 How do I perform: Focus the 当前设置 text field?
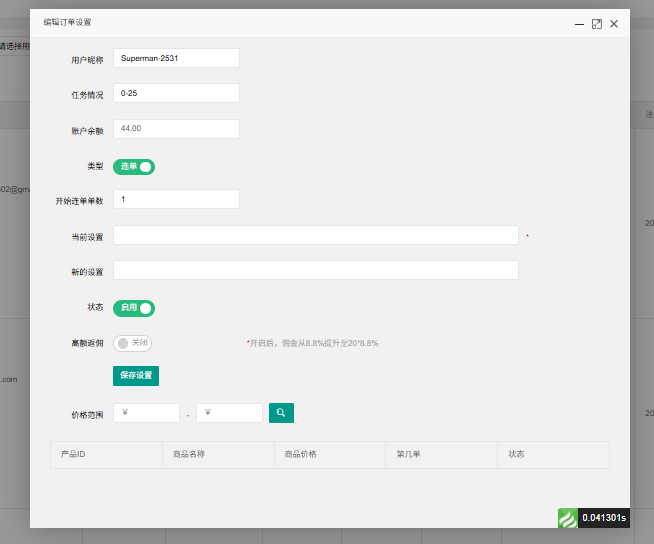pyautogui.click(x=315, y=235)
